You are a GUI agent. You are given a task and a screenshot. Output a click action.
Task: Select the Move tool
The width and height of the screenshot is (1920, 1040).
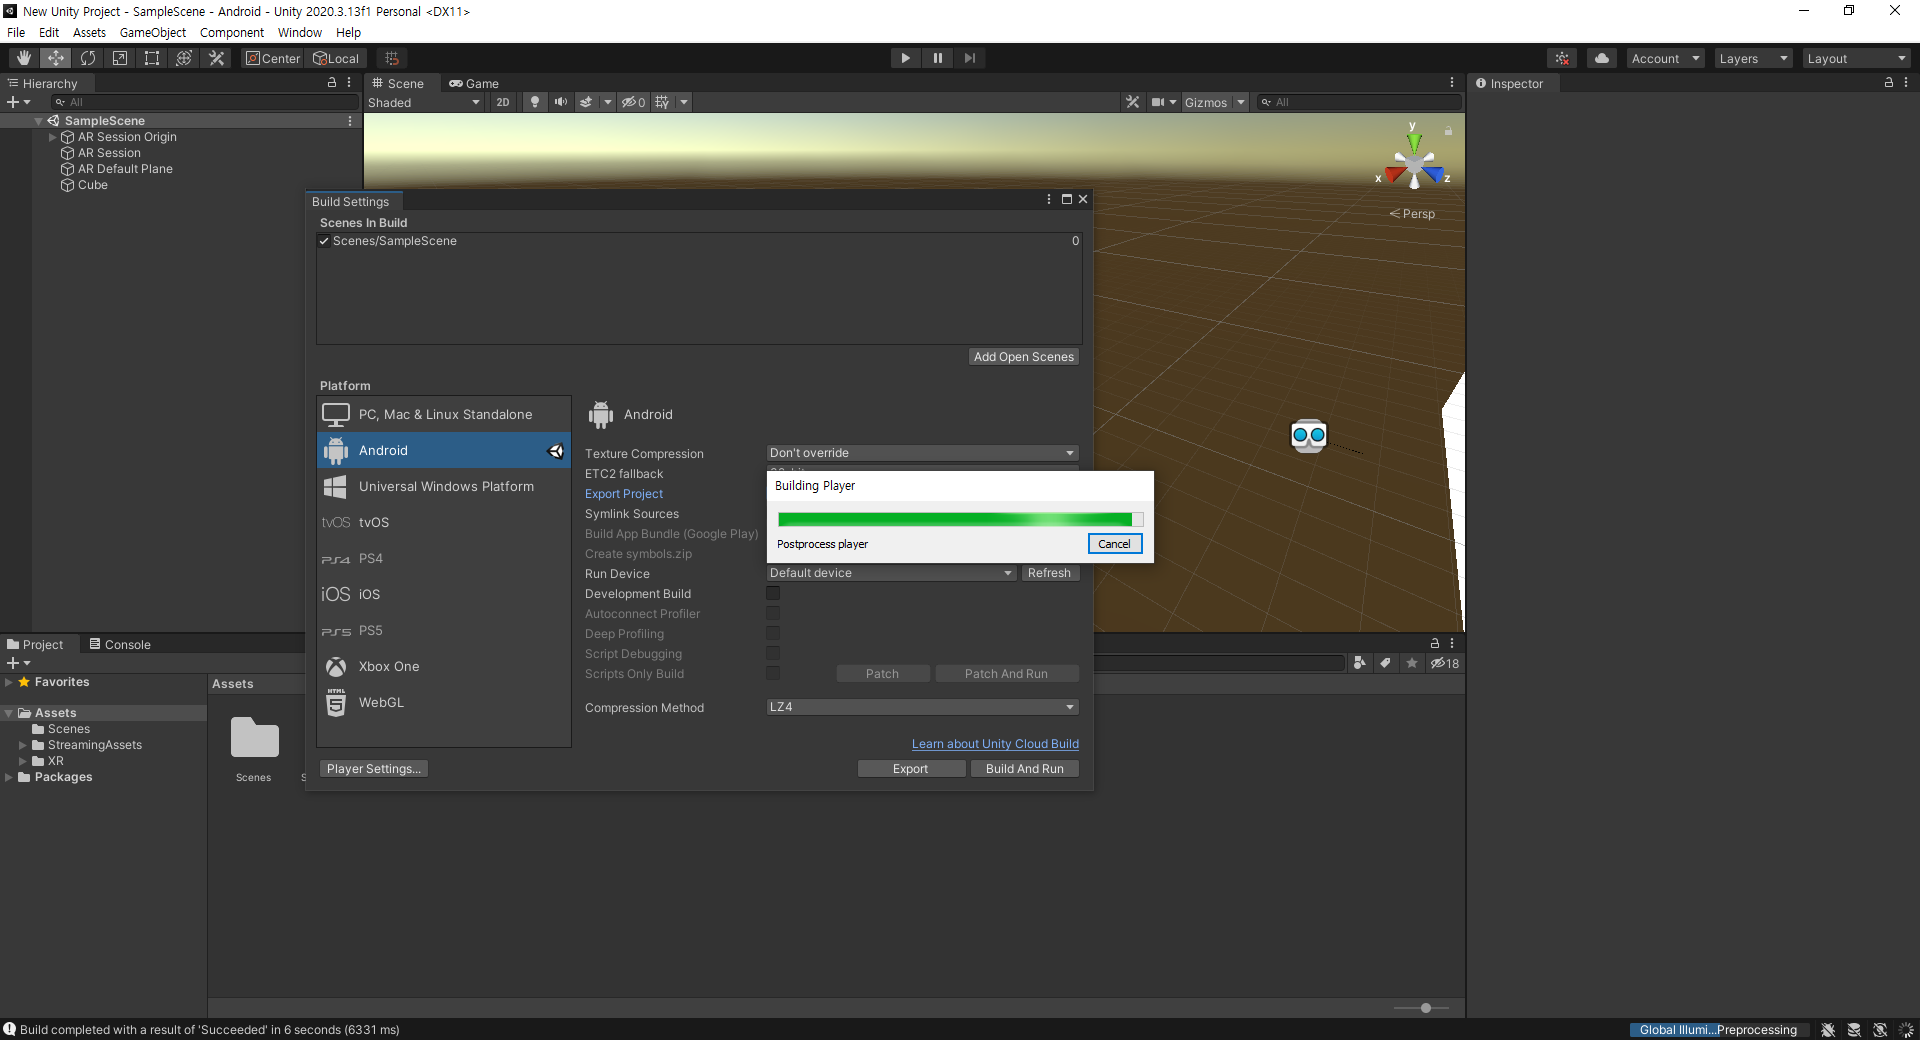click(x=56, y=58)
